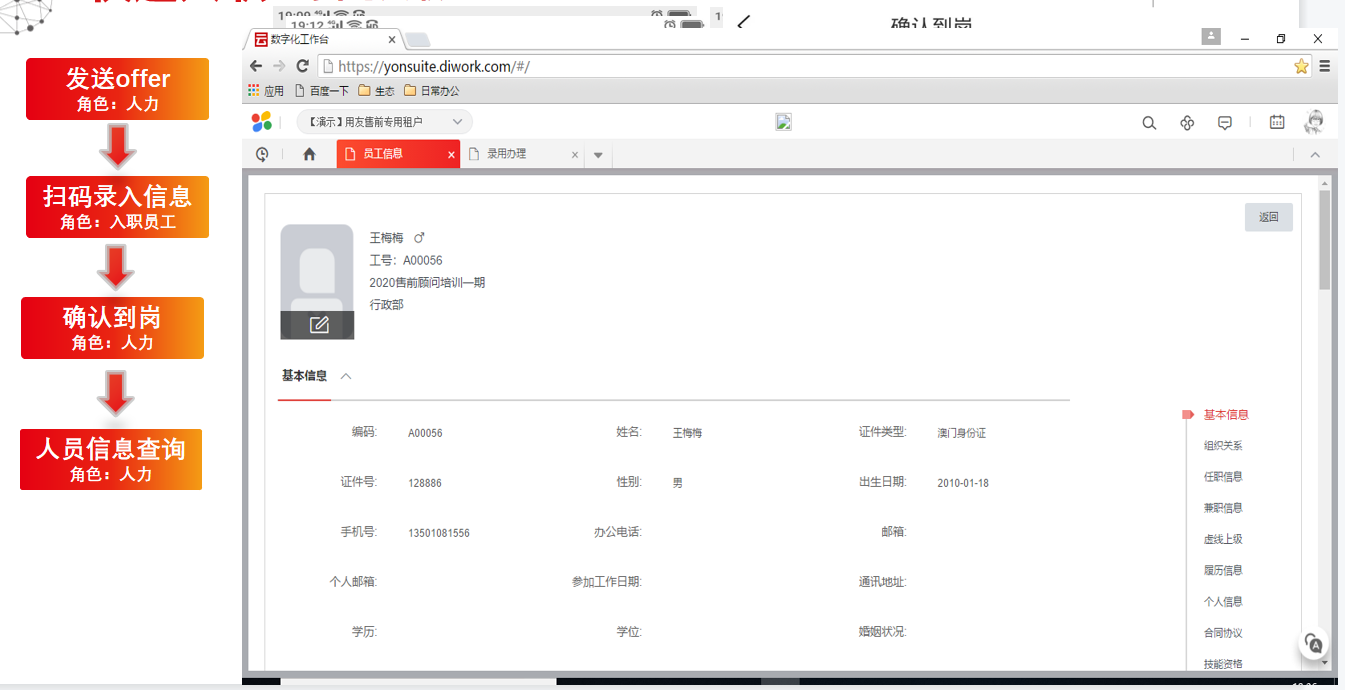This screenshot has height=690, width=1345.
Task: Collapse header with the up chevron
Action: click(x=1315, y=154)
